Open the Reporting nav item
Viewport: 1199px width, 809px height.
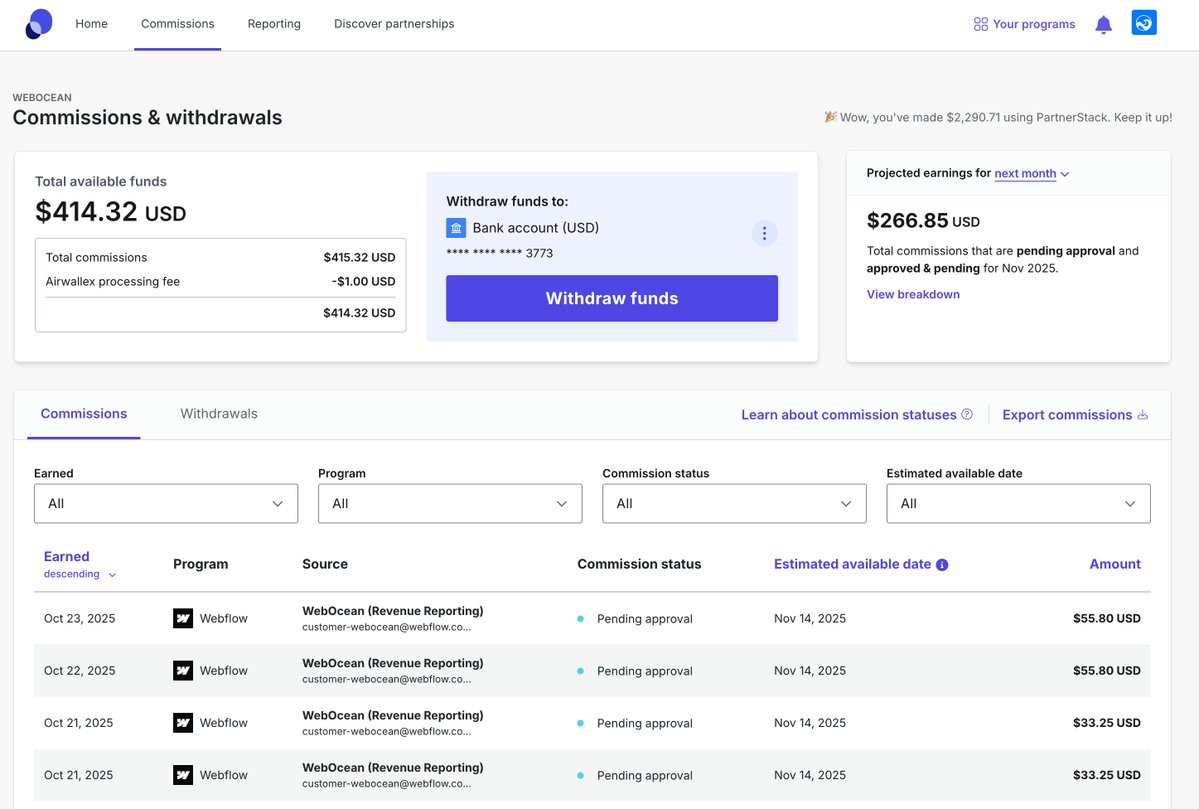point(274,24)
